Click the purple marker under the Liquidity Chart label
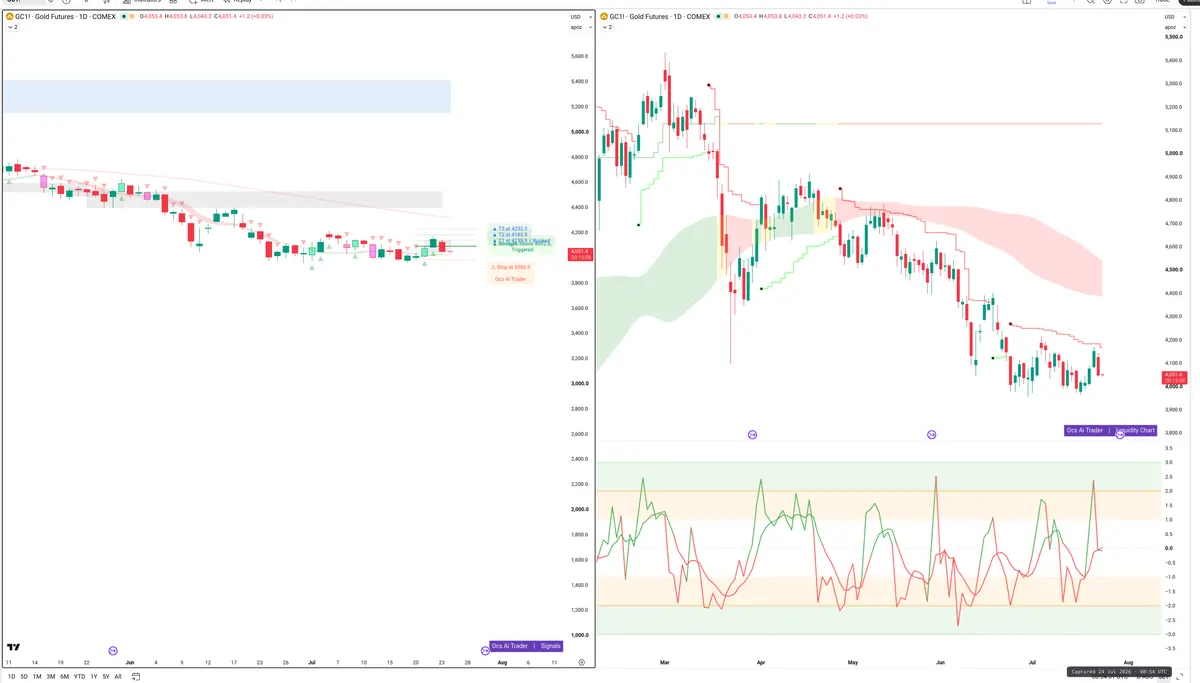Viewport: 1200px width, 683px height. [x=1121, y=434]
